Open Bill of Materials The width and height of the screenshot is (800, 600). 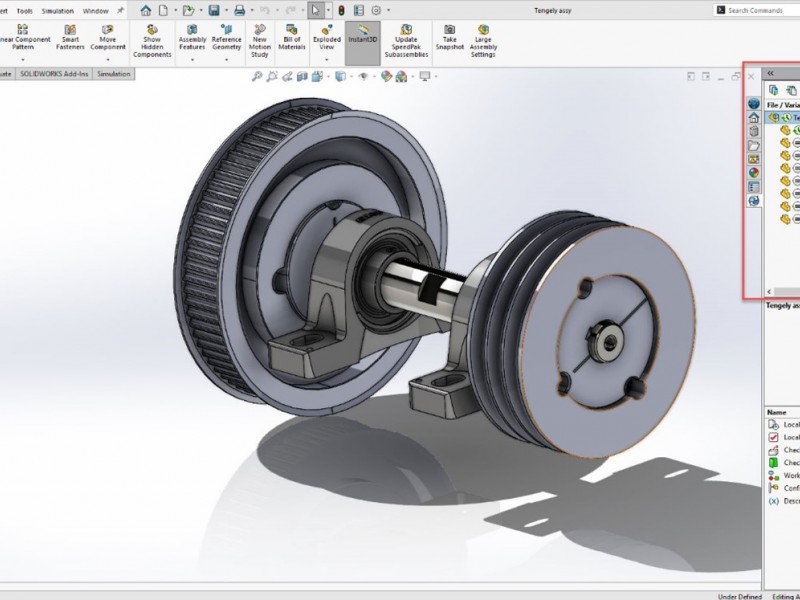click(x=291, y=40)
